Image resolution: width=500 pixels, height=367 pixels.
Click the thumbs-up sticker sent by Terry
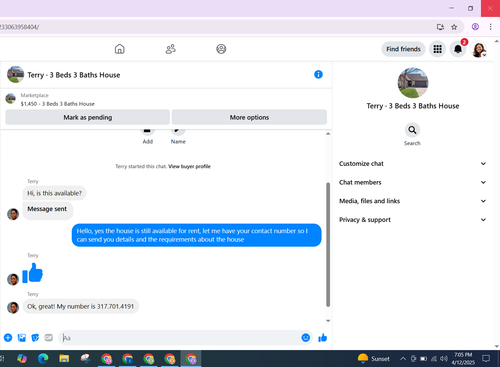(33, 273)
